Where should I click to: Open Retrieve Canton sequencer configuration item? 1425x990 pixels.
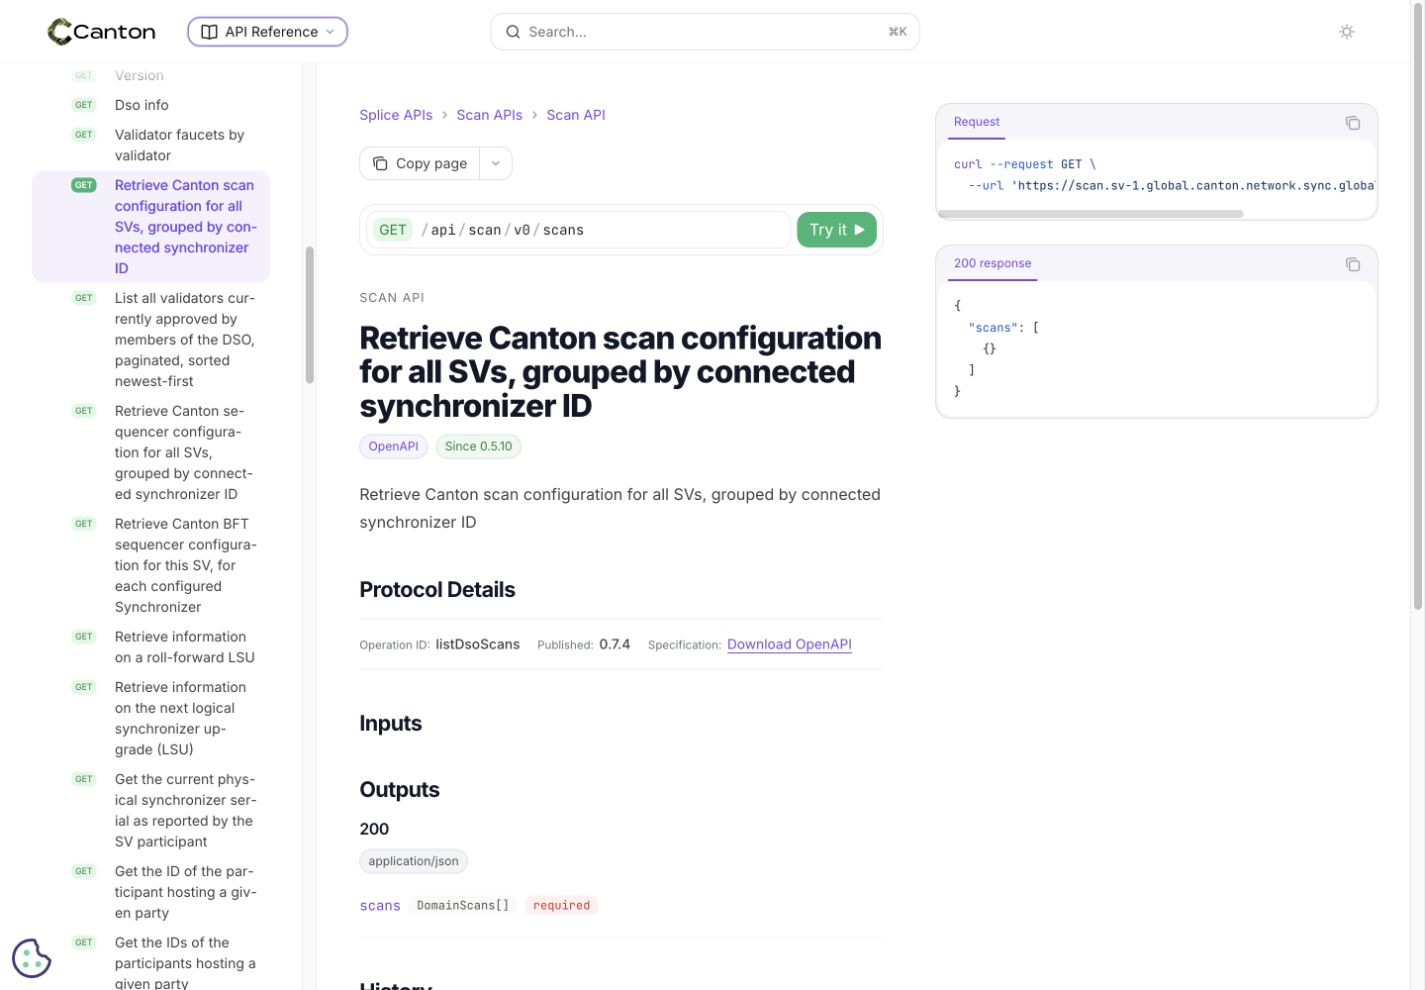point(151,453)
